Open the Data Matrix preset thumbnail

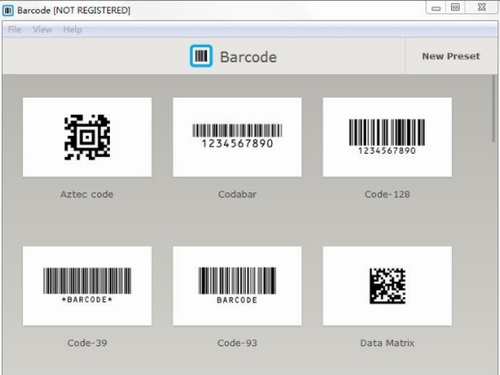pos(387,286)
